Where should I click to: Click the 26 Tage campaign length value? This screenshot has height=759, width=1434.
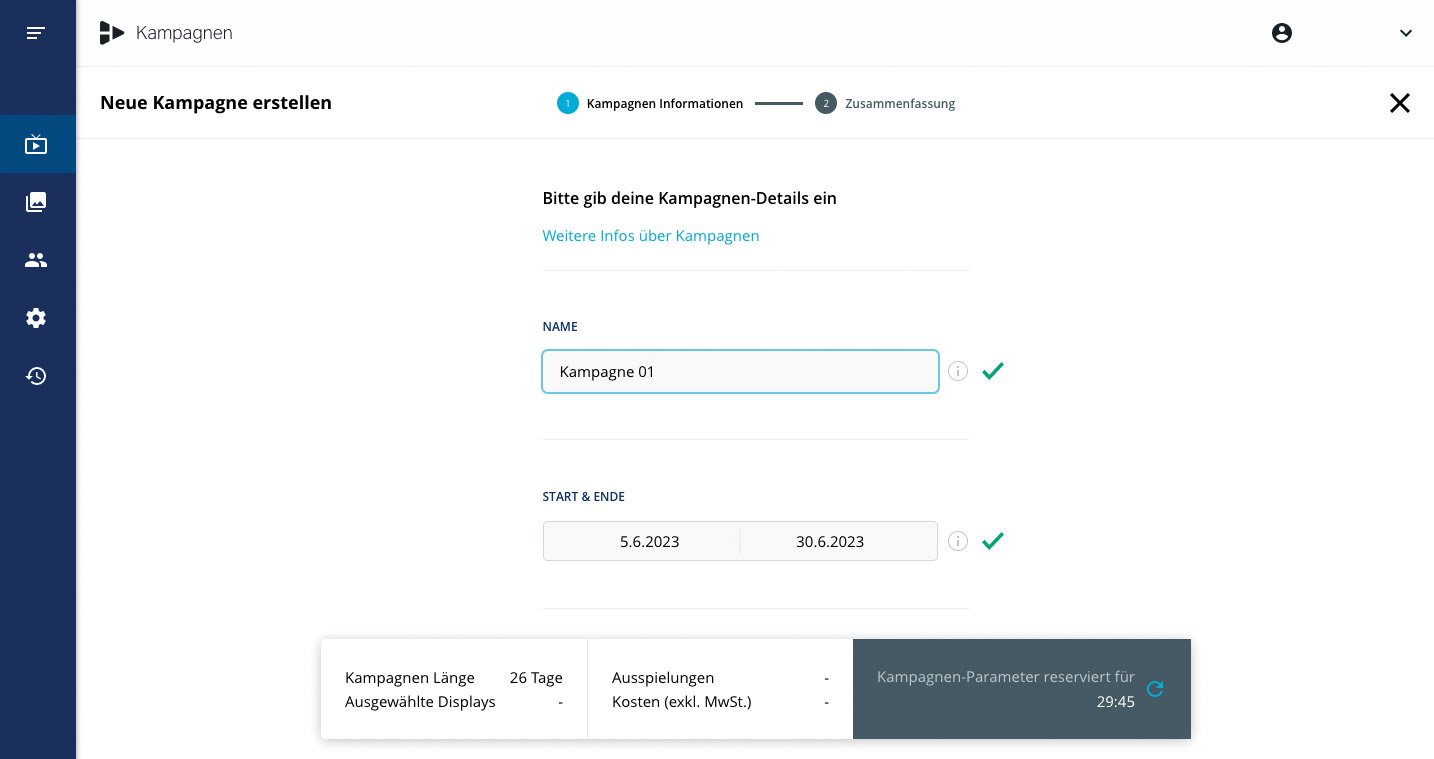point(536,678)
